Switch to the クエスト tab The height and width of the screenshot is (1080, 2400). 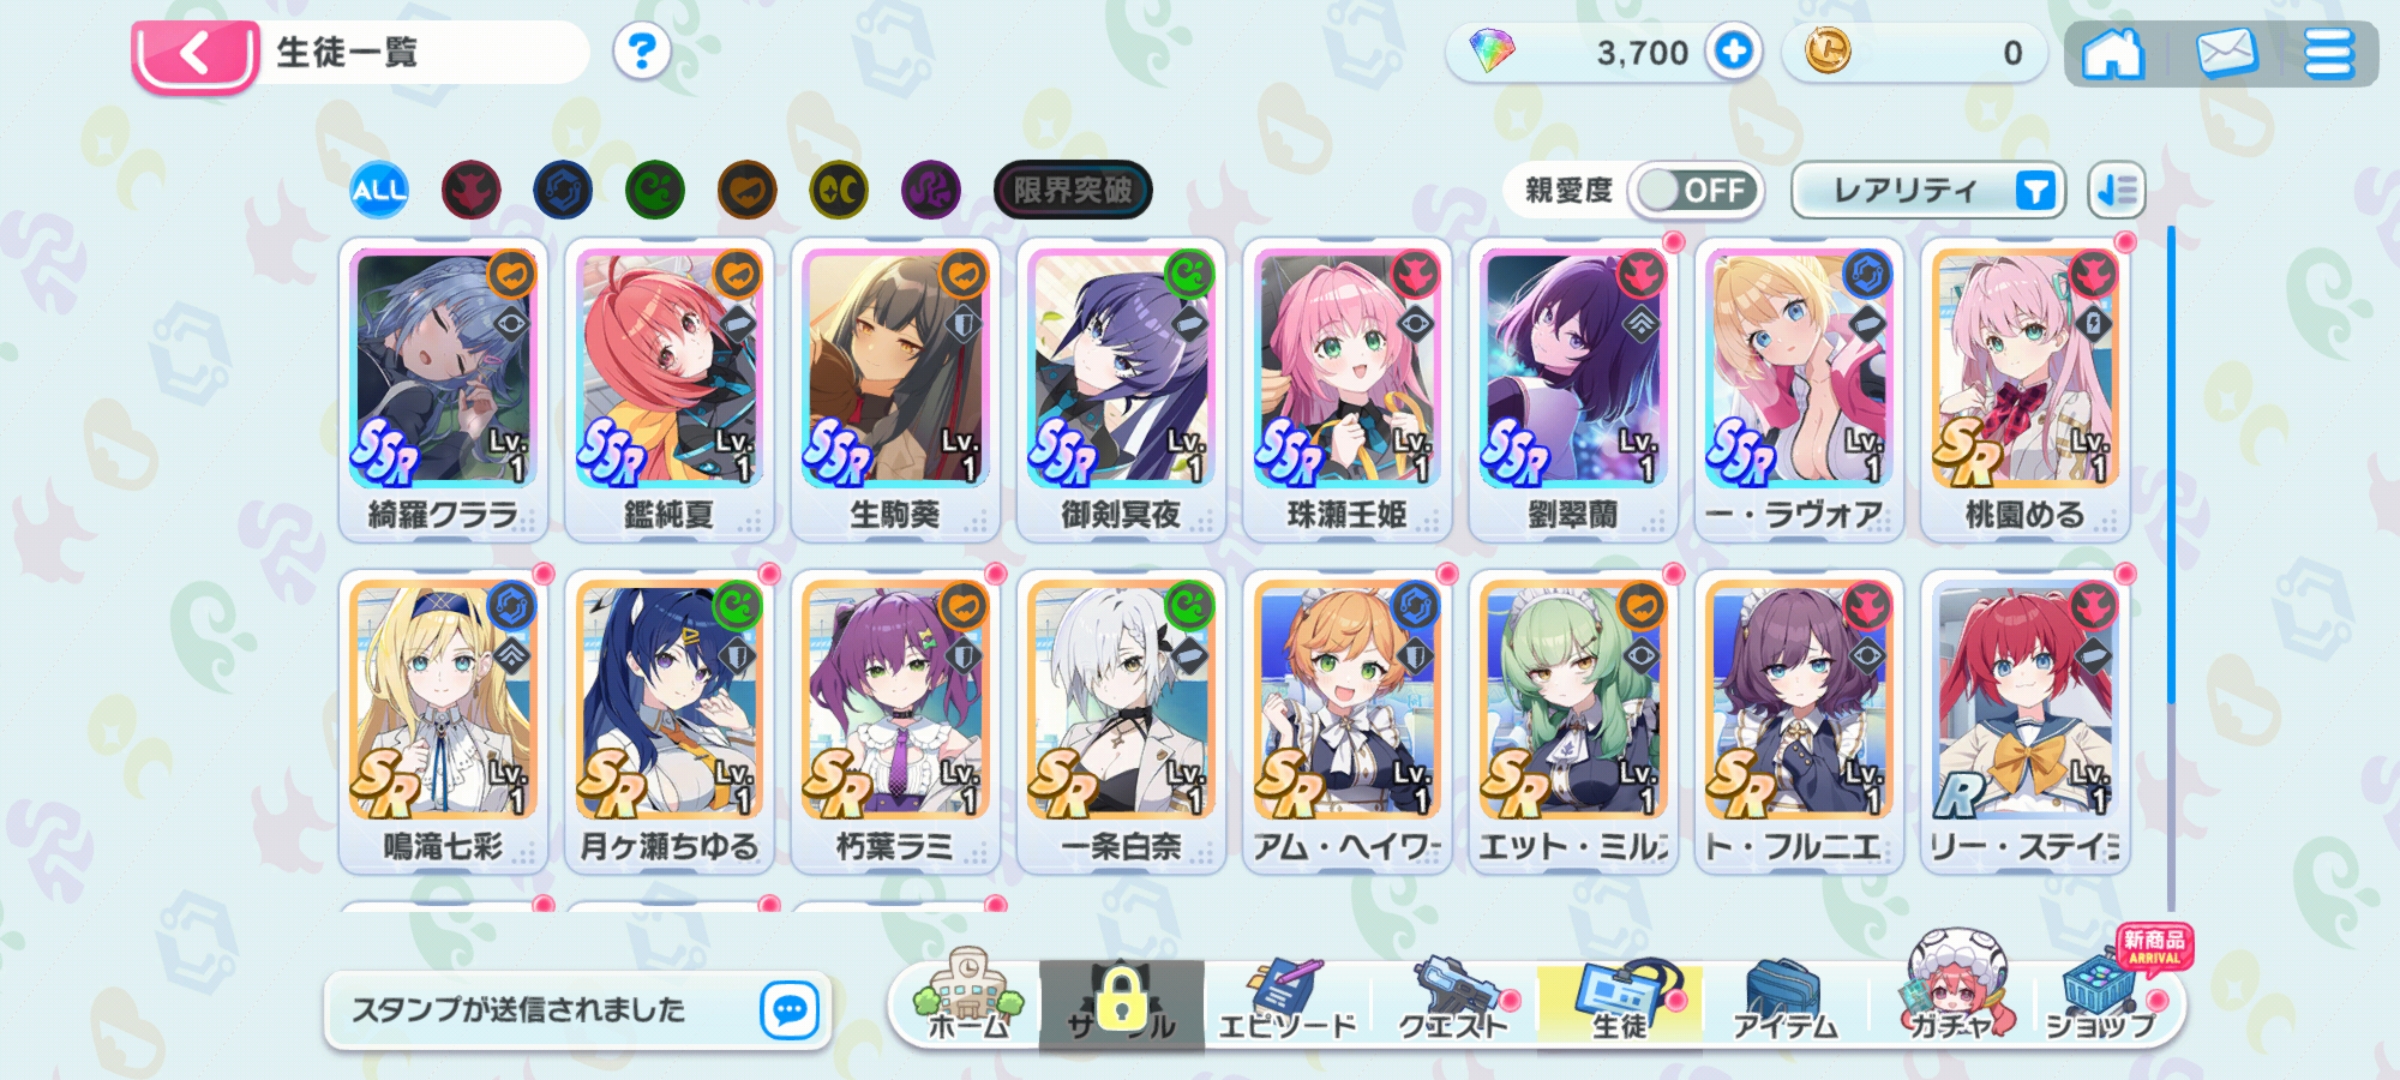tap(1453, 999)
